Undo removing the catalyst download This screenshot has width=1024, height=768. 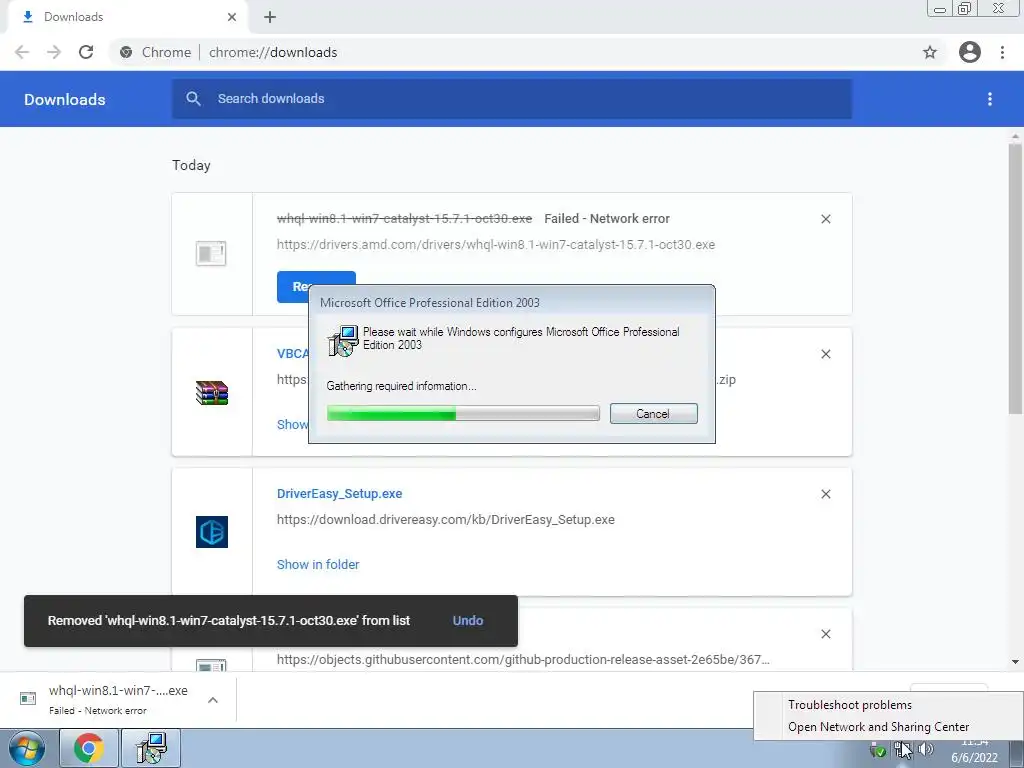pos(468,620)
